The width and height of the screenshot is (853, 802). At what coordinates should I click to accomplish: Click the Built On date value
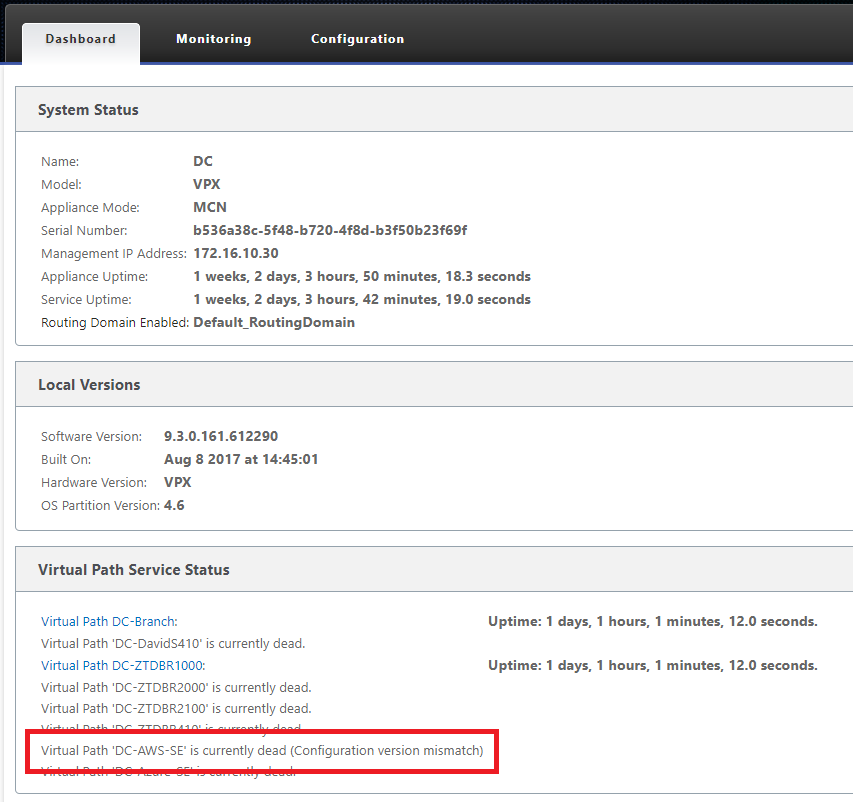click(x=241, y=459)
